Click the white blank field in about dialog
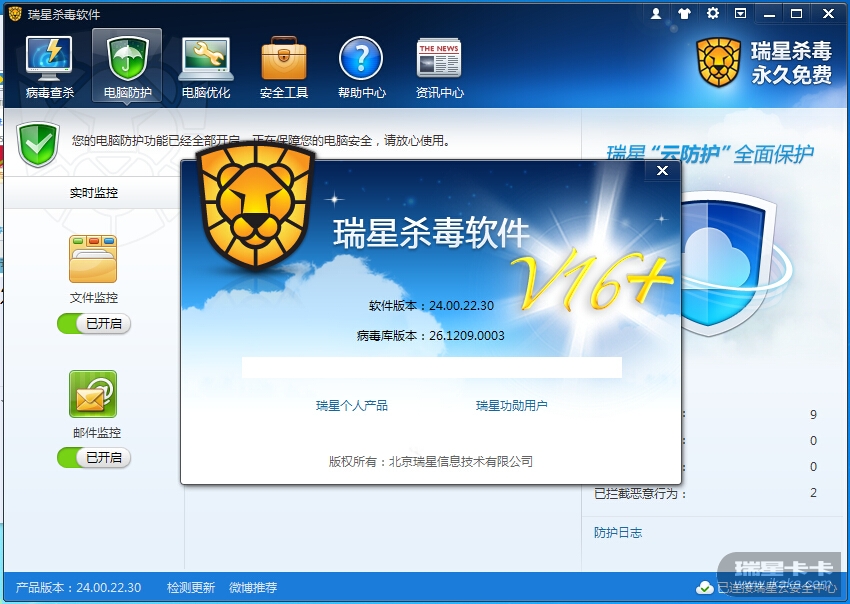Screen dimensions: 850x604 pyautogui.click(x=432, y=367)
